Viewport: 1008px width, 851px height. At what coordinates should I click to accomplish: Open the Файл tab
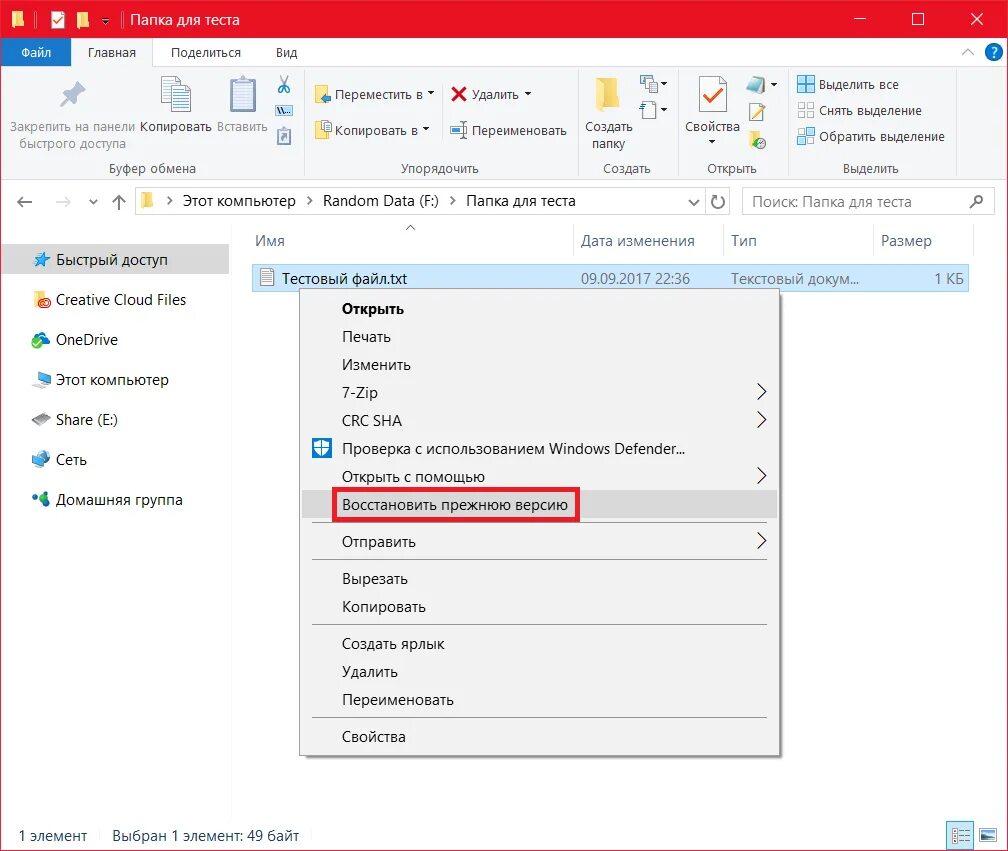click(36, 53)
